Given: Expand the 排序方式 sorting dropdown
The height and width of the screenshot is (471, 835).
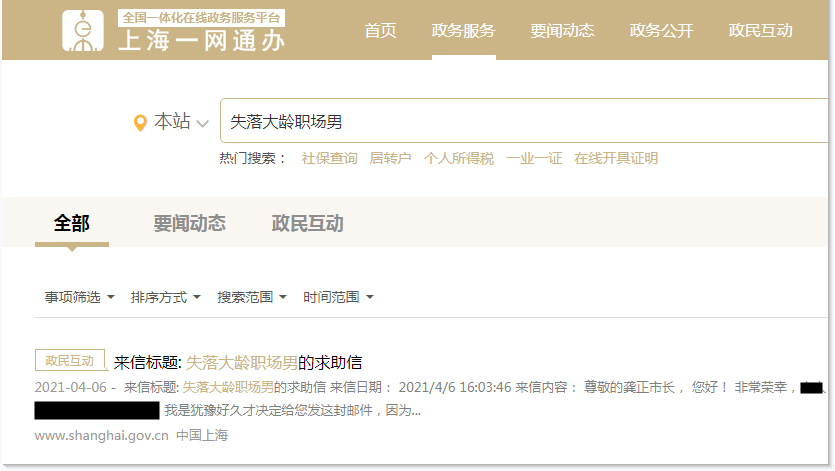Looking at the screenshot, I should 165,297.
